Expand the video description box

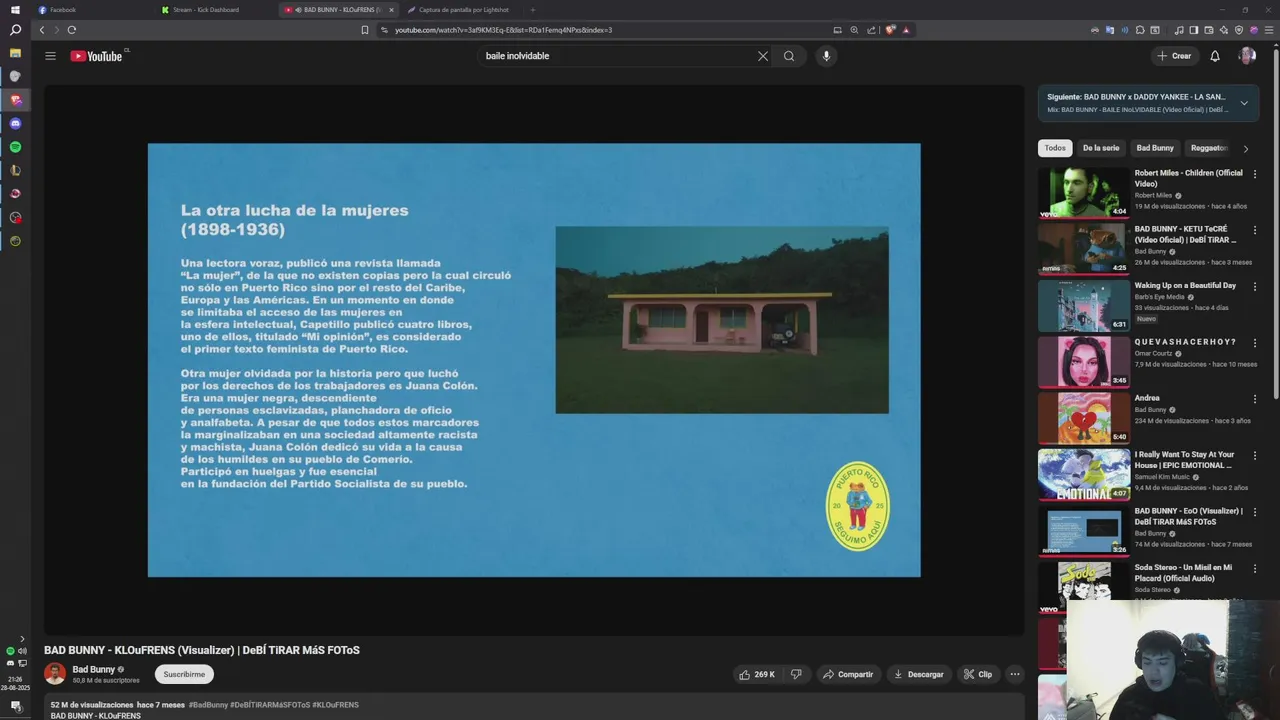coord(534,707)
